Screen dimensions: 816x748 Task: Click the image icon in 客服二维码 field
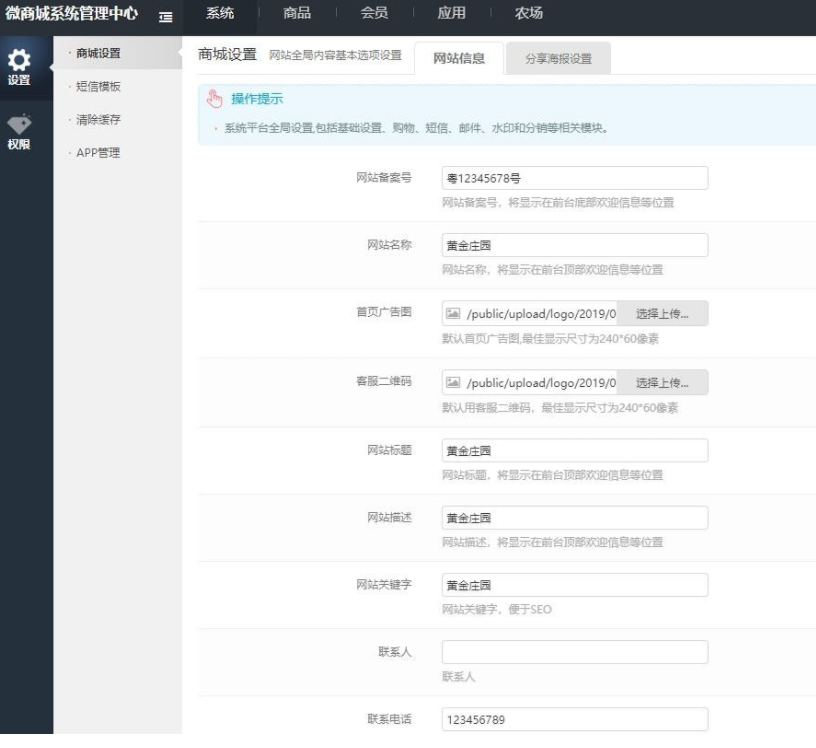453,383
